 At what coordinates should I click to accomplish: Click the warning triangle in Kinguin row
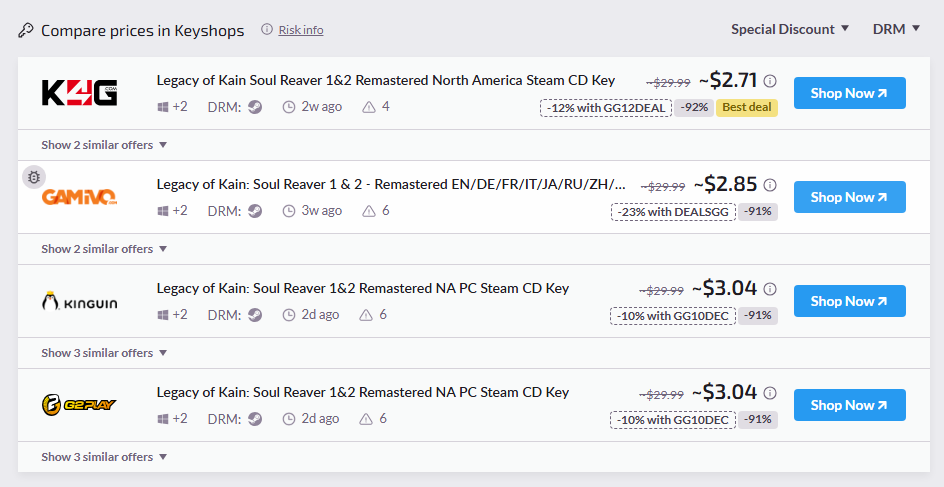(x=366, y=315)
